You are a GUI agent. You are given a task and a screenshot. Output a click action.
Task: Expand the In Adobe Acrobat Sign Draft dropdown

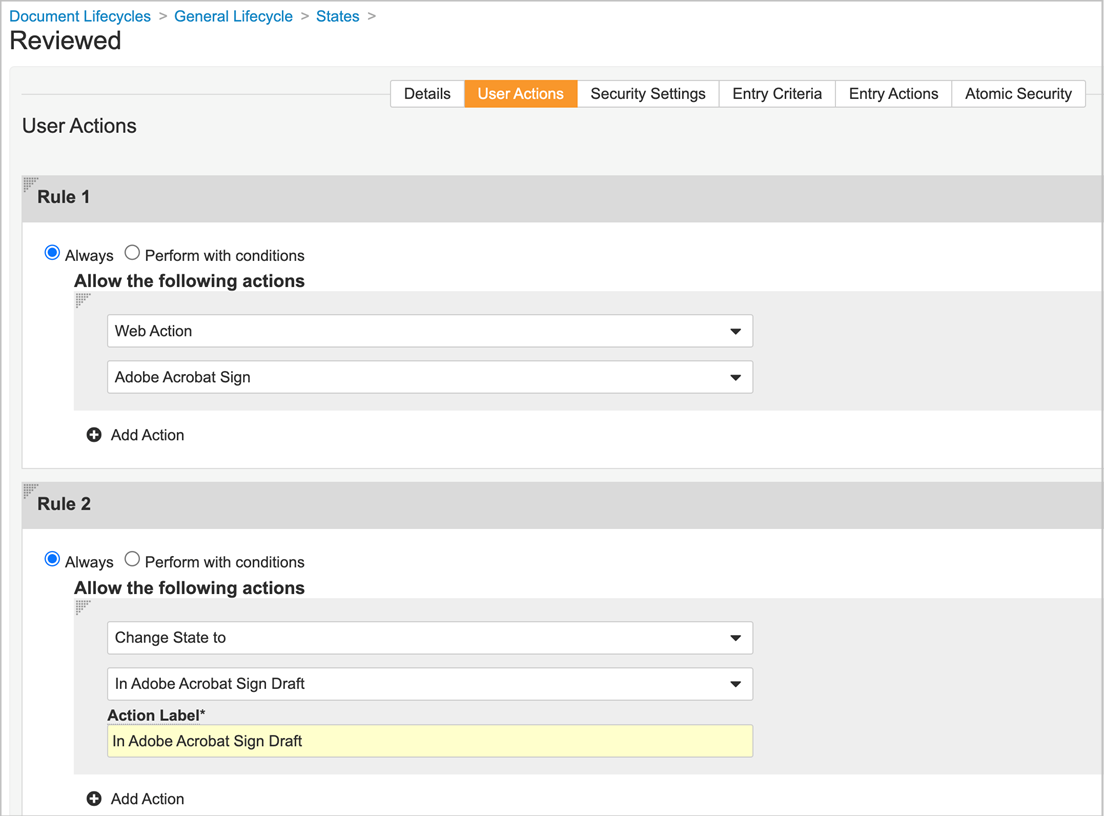point(429,684)
